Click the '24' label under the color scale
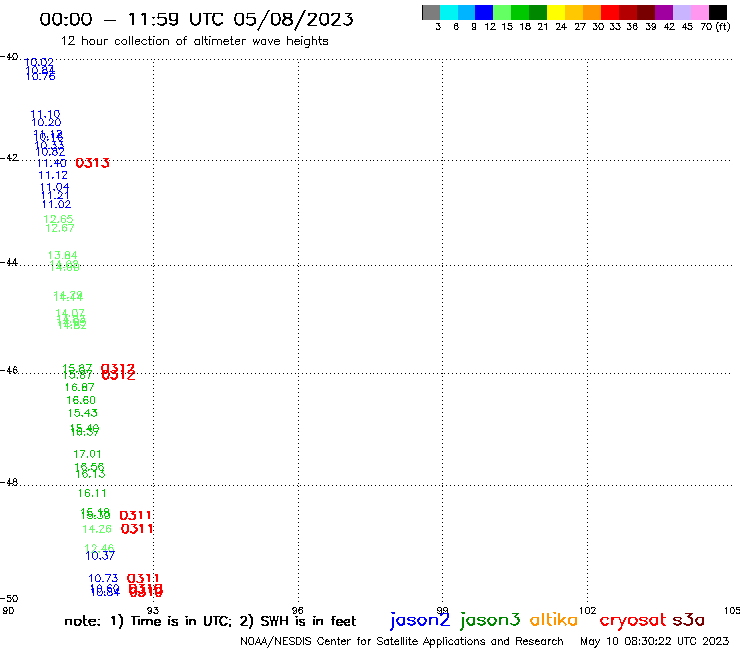This screenshot has width=740, height=650. click(x=561, y=27)
